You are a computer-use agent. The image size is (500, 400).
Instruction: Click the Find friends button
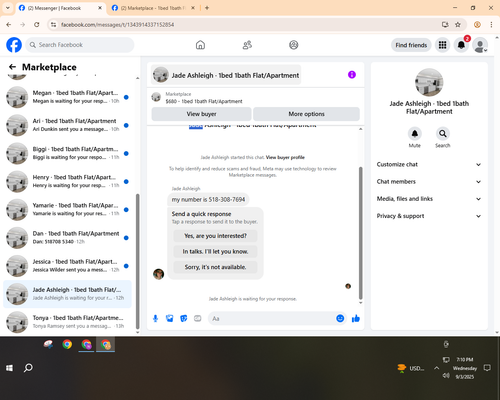411,45
